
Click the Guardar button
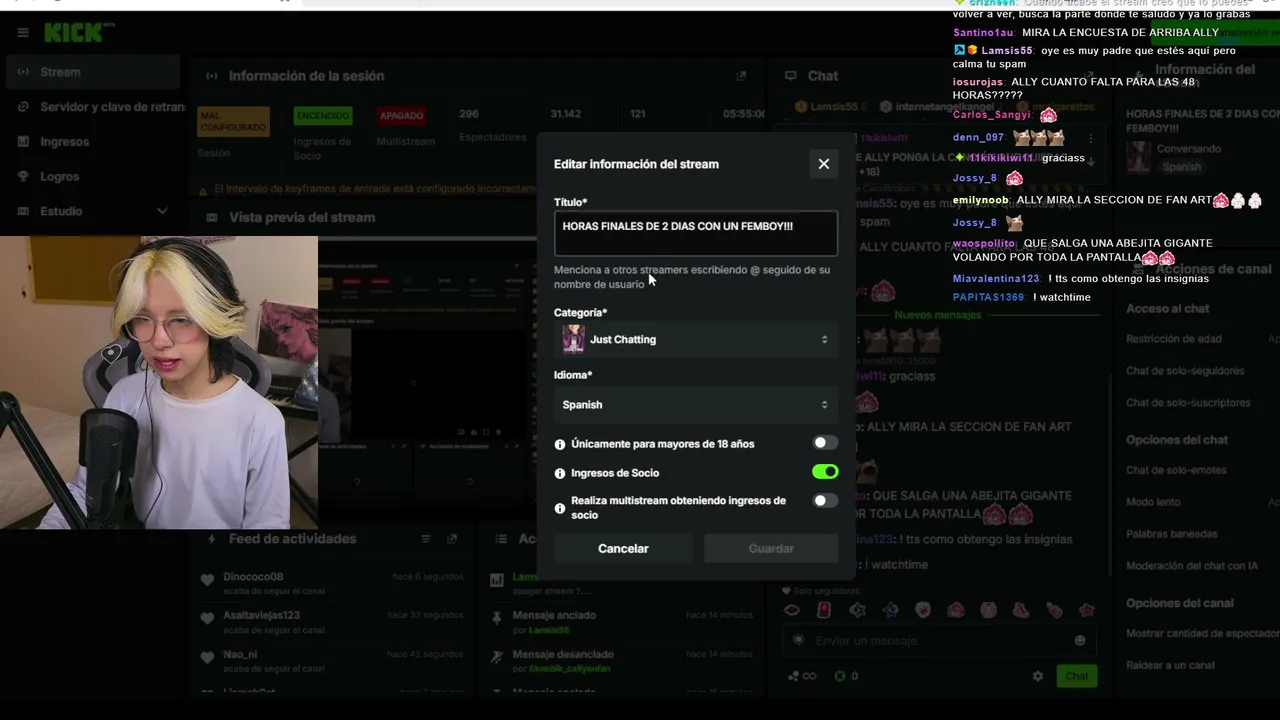click(x=771, y=548)
